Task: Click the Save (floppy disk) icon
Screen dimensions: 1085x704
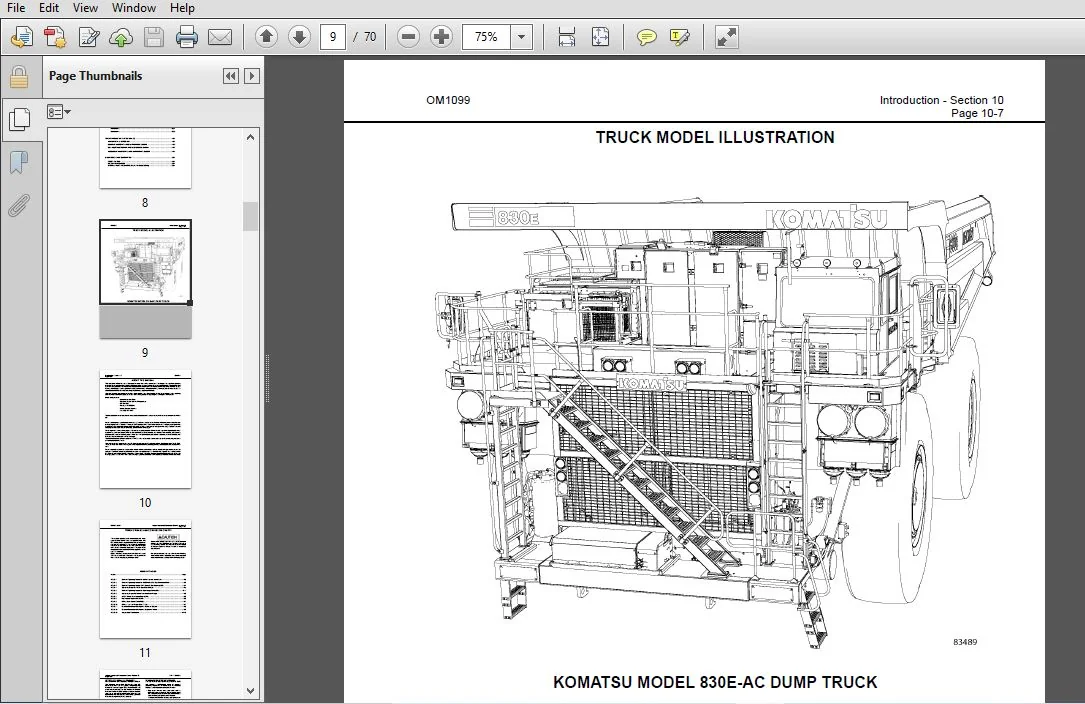Action: point(154,37)
